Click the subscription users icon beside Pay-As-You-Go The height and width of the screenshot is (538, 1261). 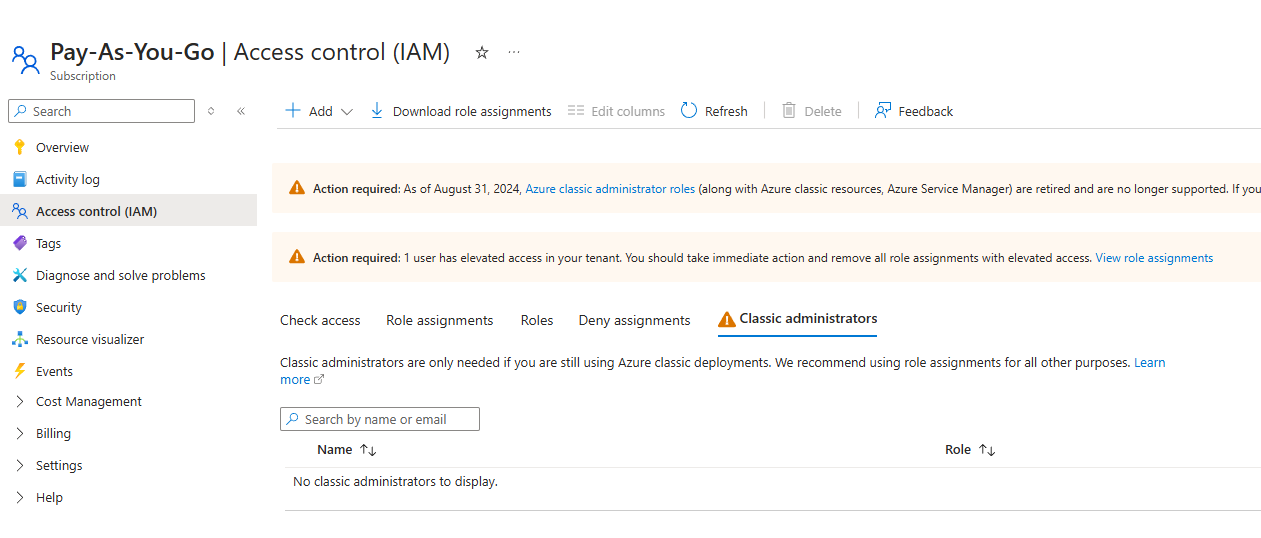point(25,60)
